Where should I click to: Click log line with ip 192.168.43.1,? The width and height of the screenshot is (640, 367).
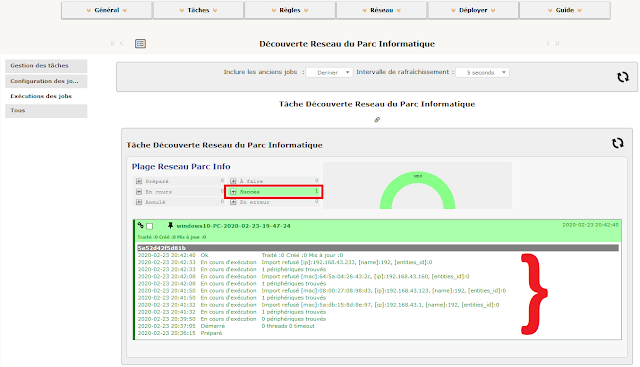coord(318,305)
